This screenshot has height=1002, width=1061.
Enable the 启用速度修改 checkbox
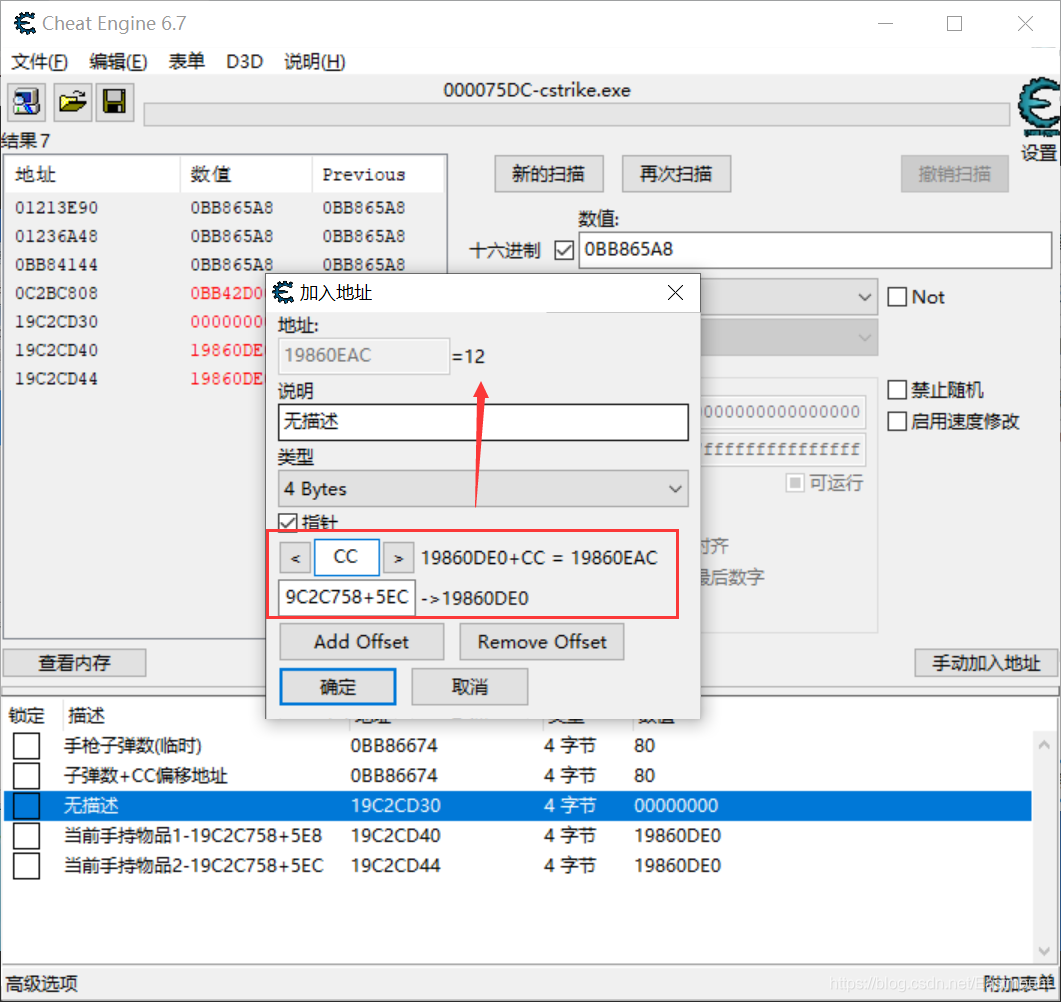897,422
